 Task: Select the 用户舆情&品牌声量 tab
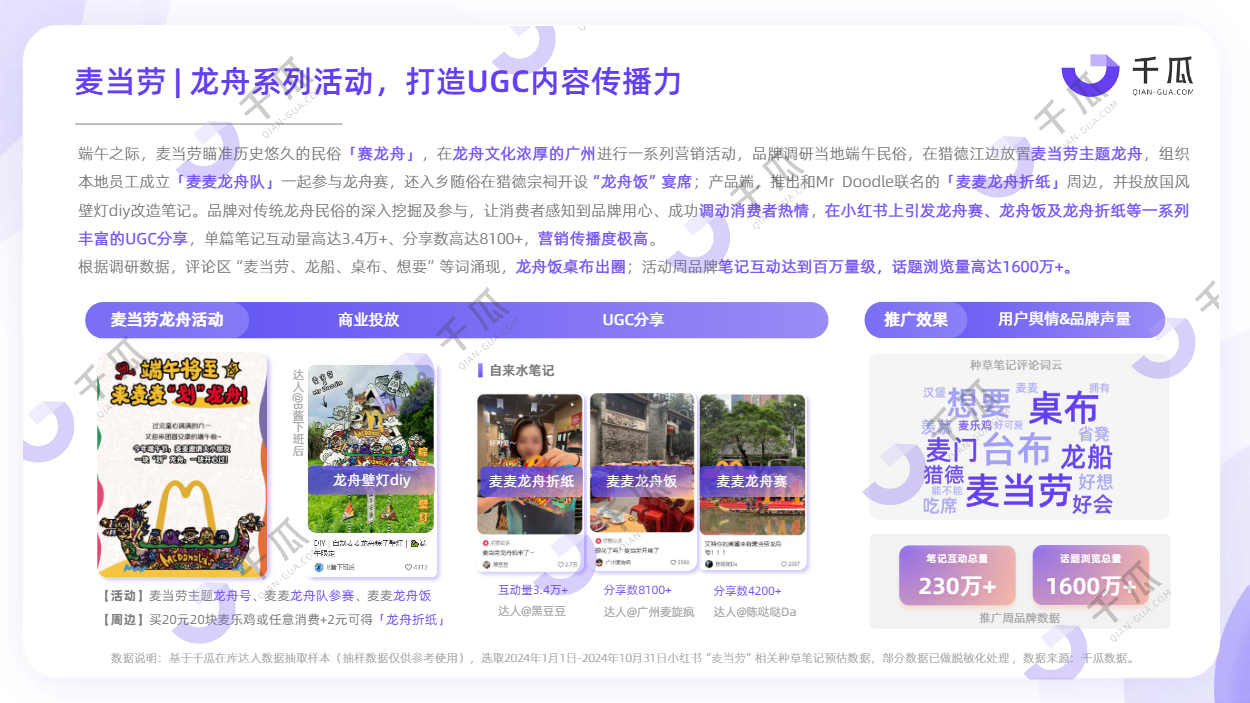1064,319
